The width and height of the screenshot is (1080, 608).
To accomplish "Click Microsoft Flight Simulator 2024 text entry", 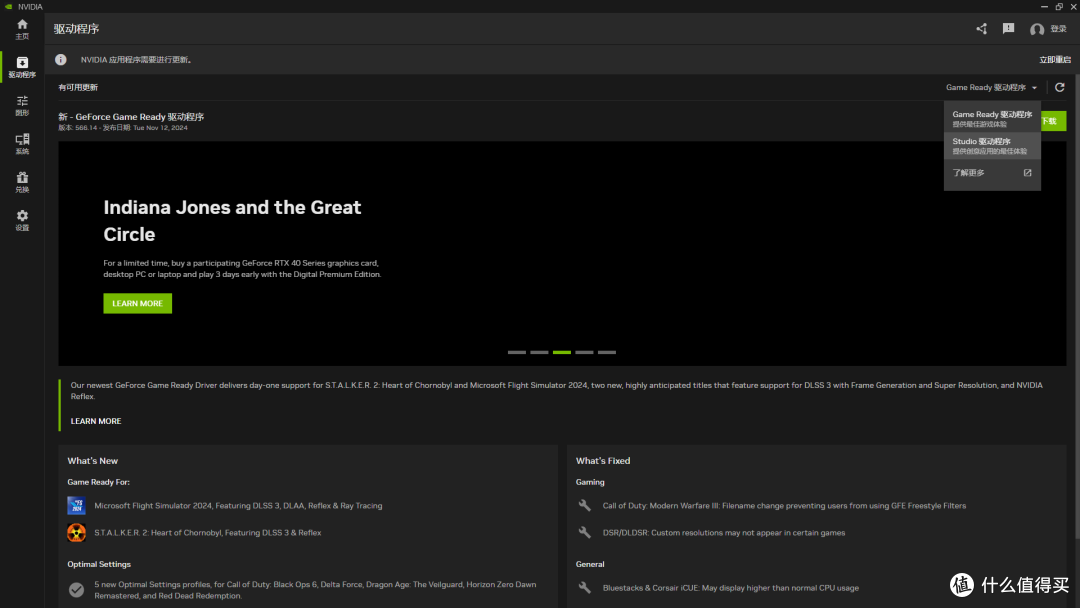I will [x=238, y=505].
